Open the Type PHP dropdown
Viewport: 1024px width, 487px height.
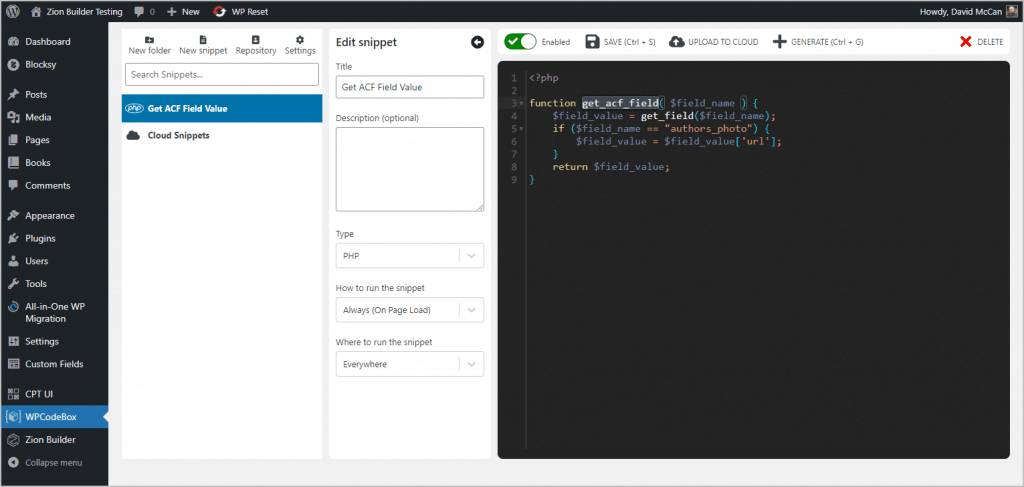click(x=409, y=256)
